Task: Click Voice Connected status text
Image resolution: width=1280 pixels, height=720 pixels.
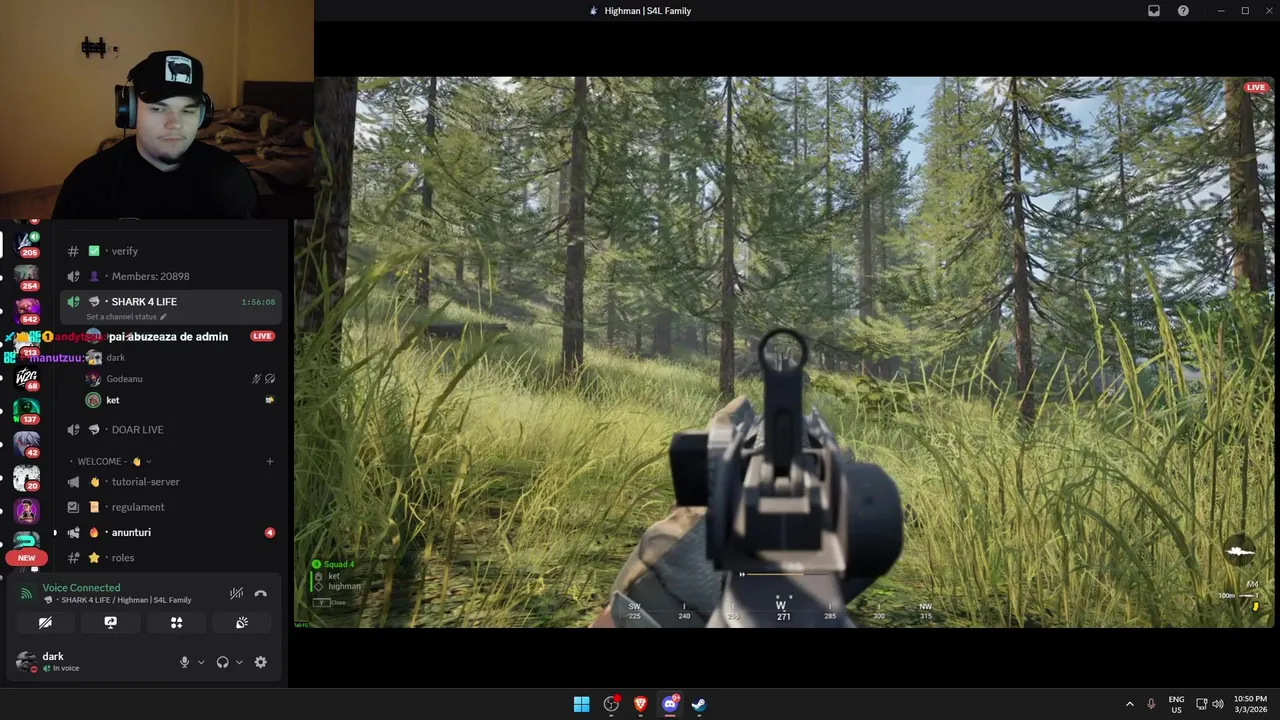Action: tap(81, 588)
